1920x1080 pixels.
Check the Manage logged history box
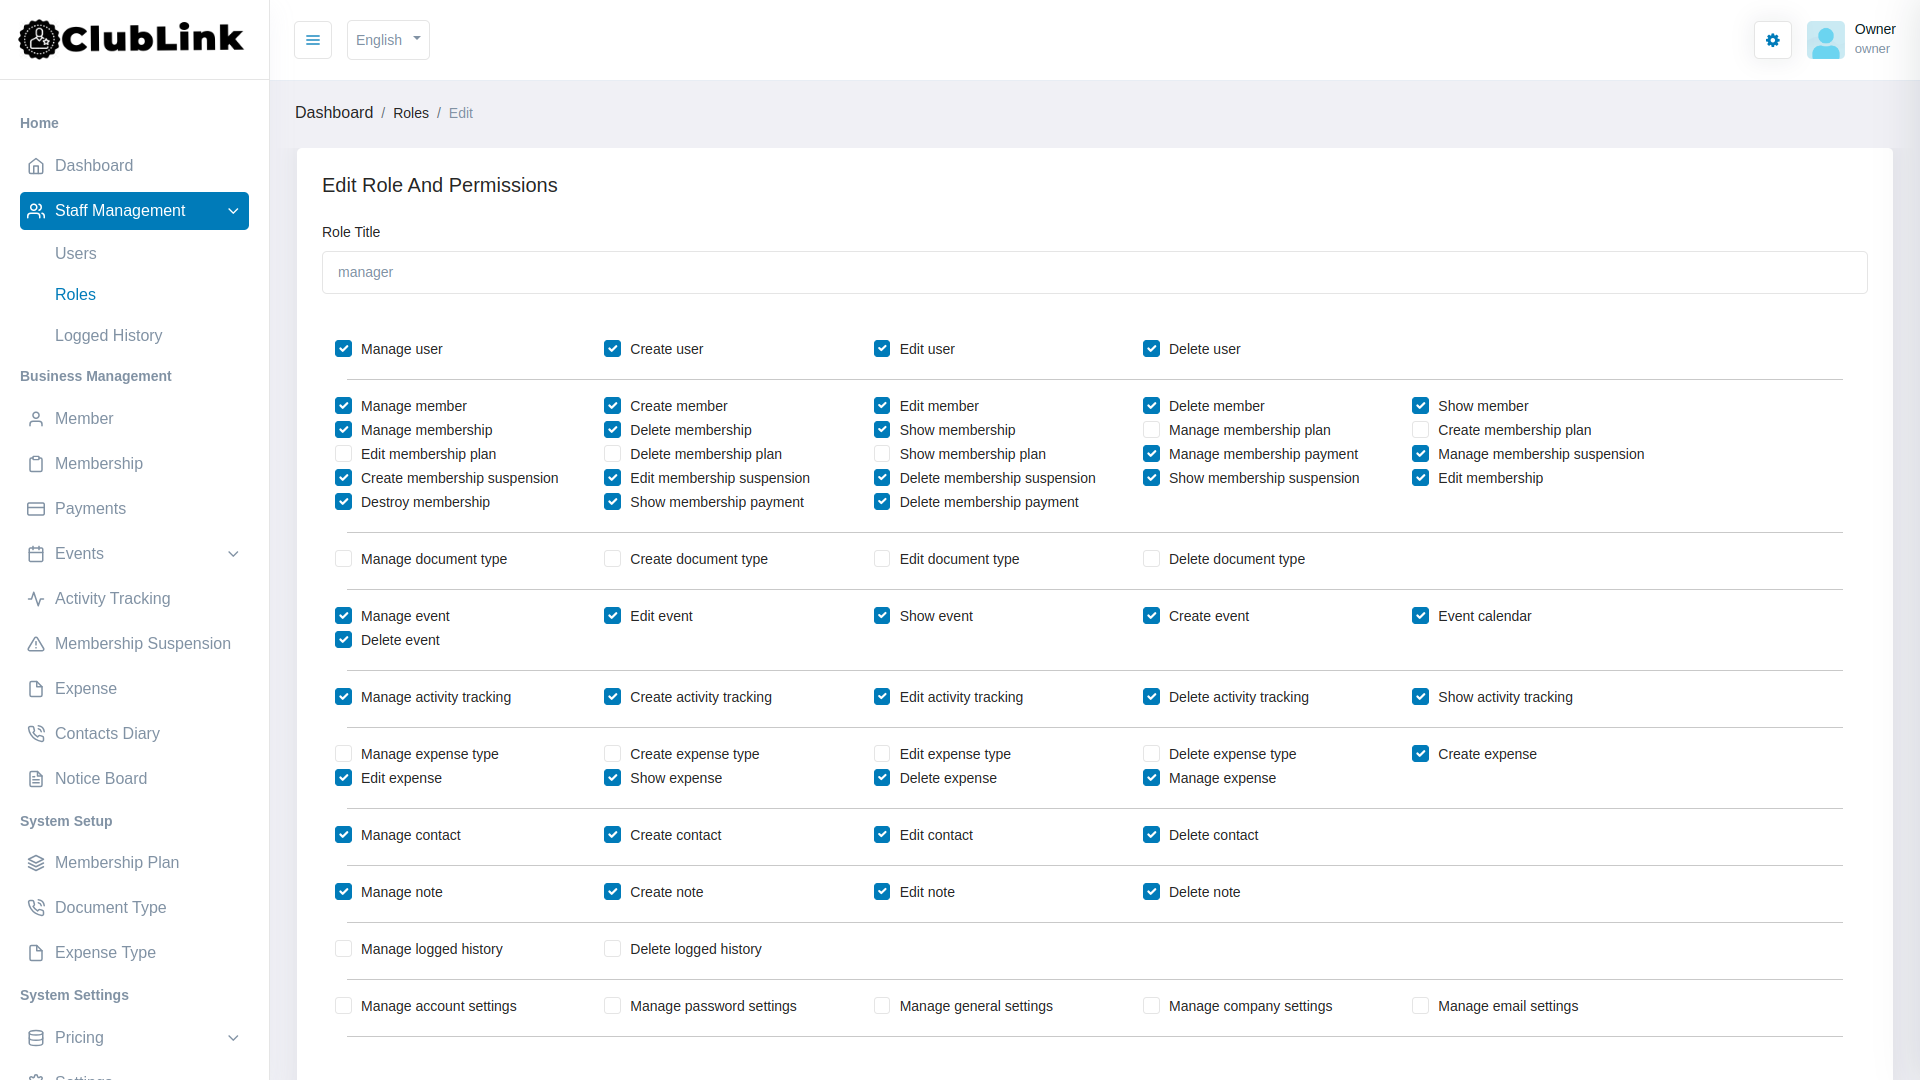tap(343, 949)
